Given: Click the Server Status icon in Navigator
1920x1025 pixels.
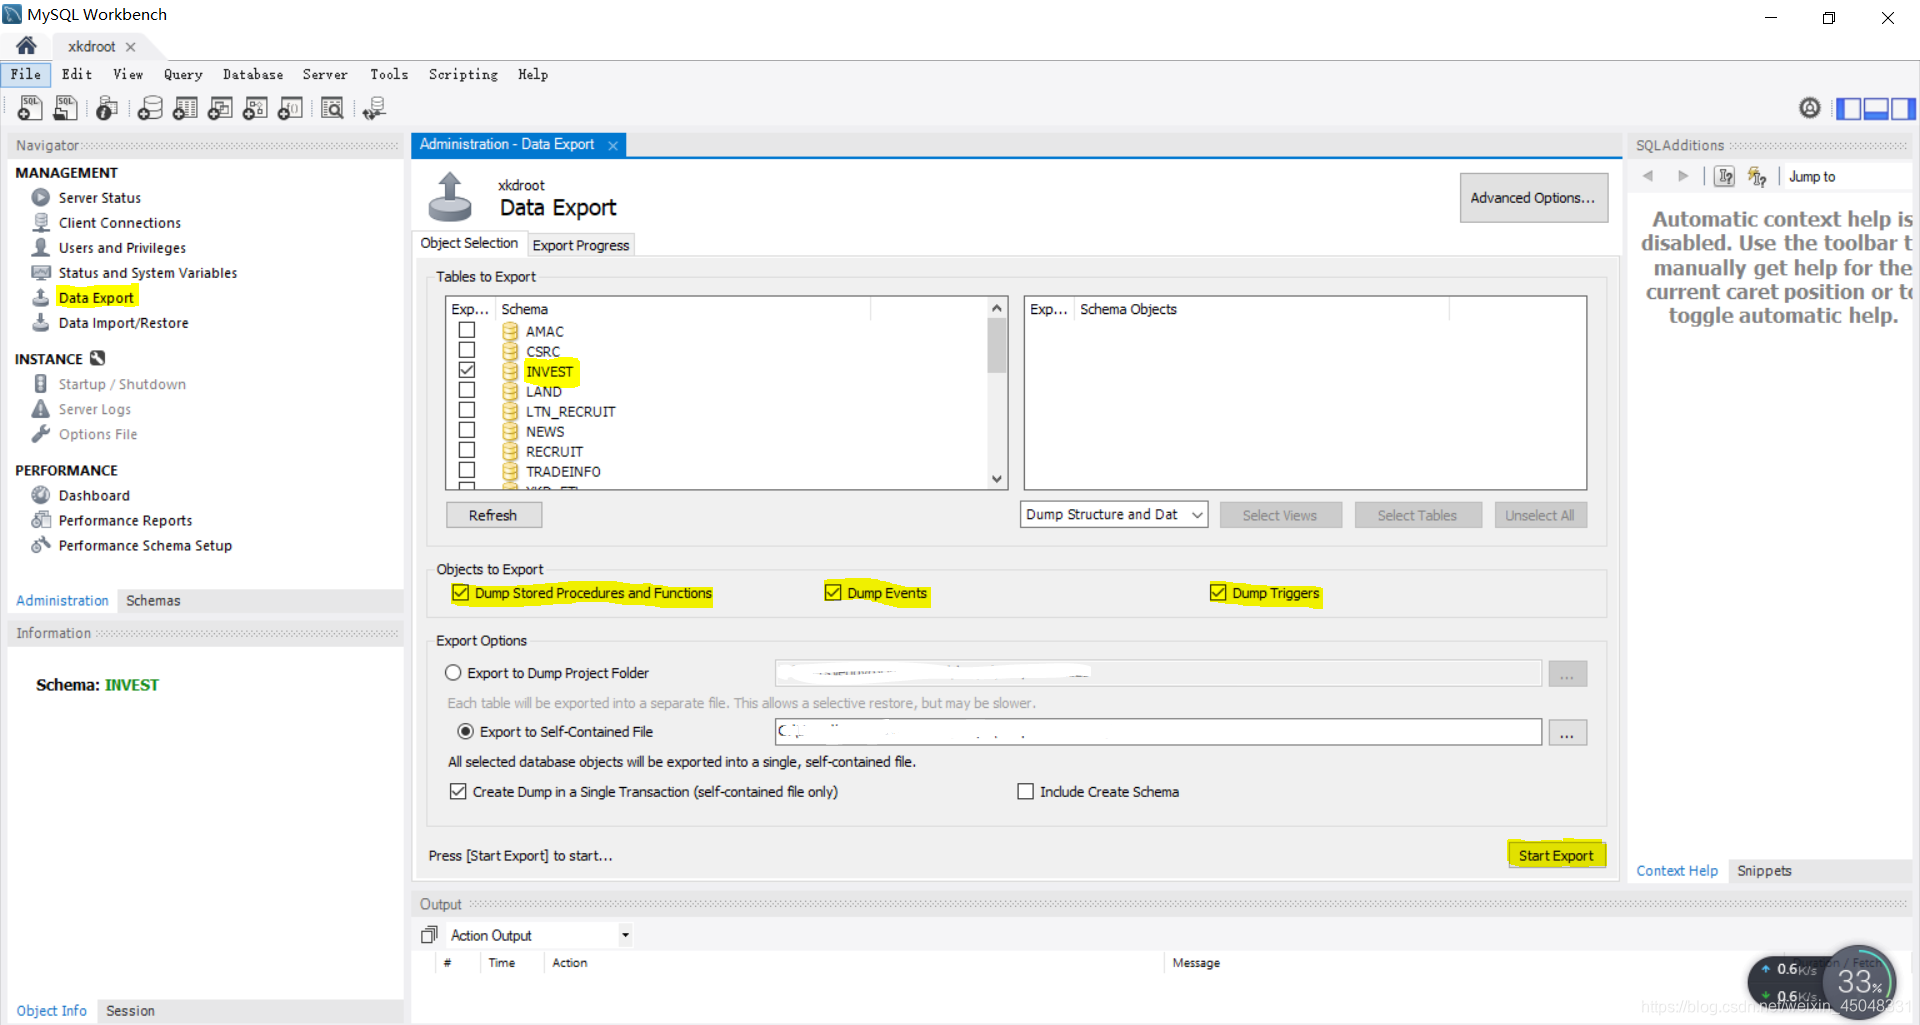Looking at the screenshot, I should pos(41,197).
